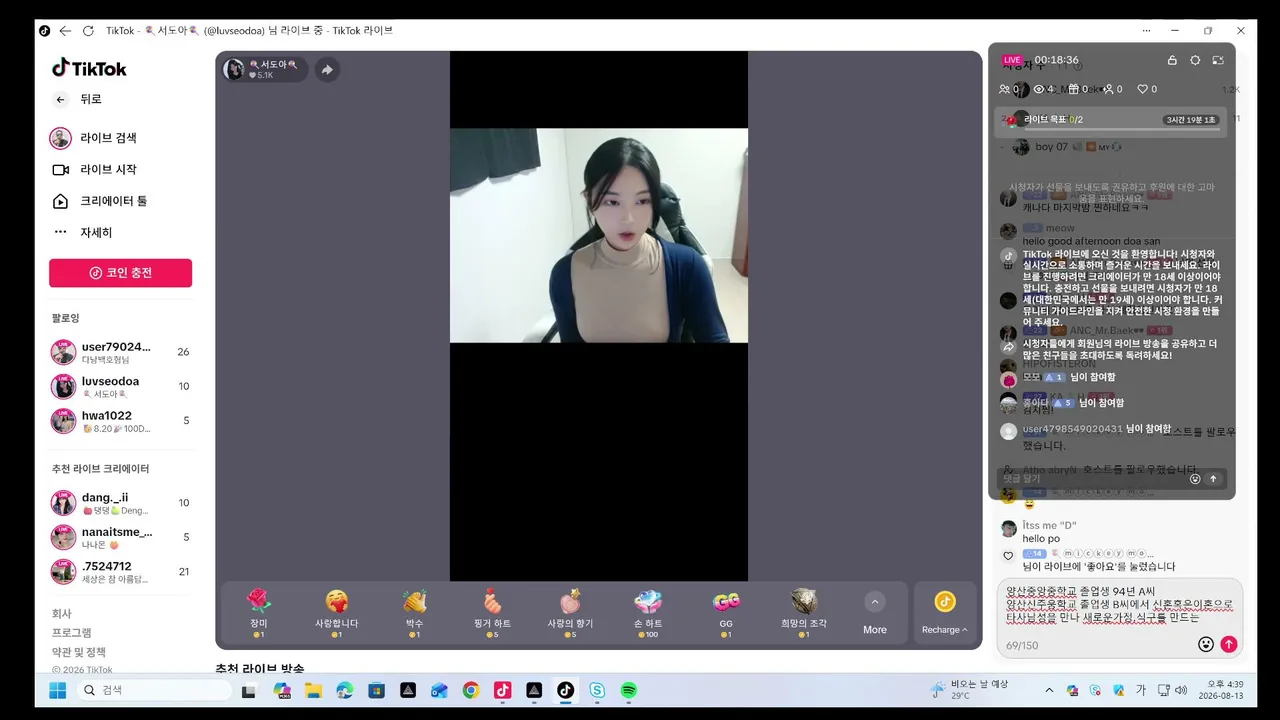Click the heart icon beside the like notification

pos(1008,556)
